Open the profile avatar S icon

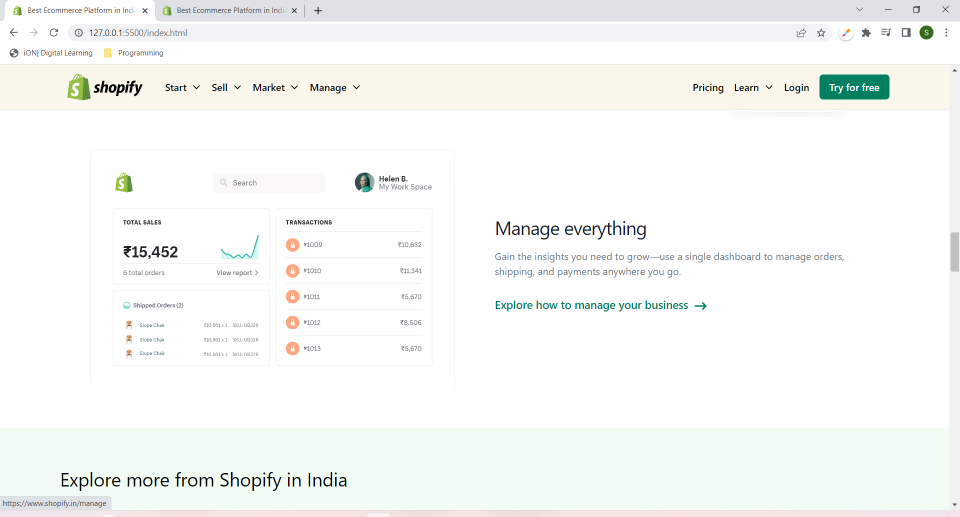point(926,32)
